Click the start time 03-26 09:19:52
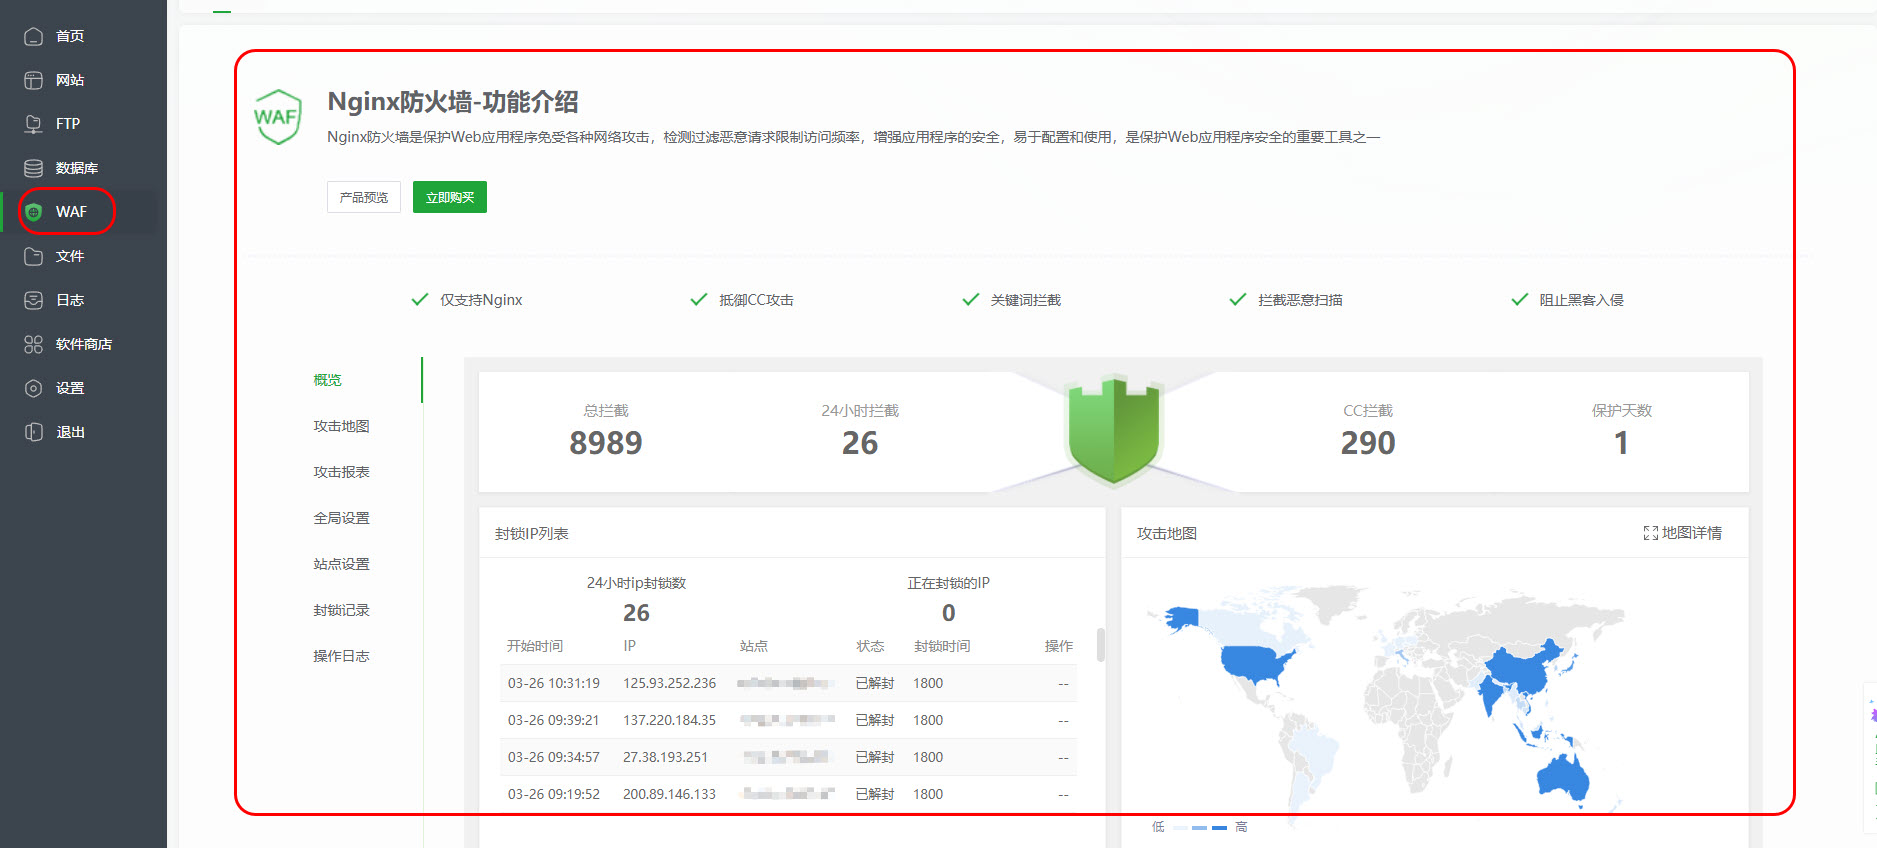Screen dimensions: 1877x848 pyautogui.click(x=554, y=794)
